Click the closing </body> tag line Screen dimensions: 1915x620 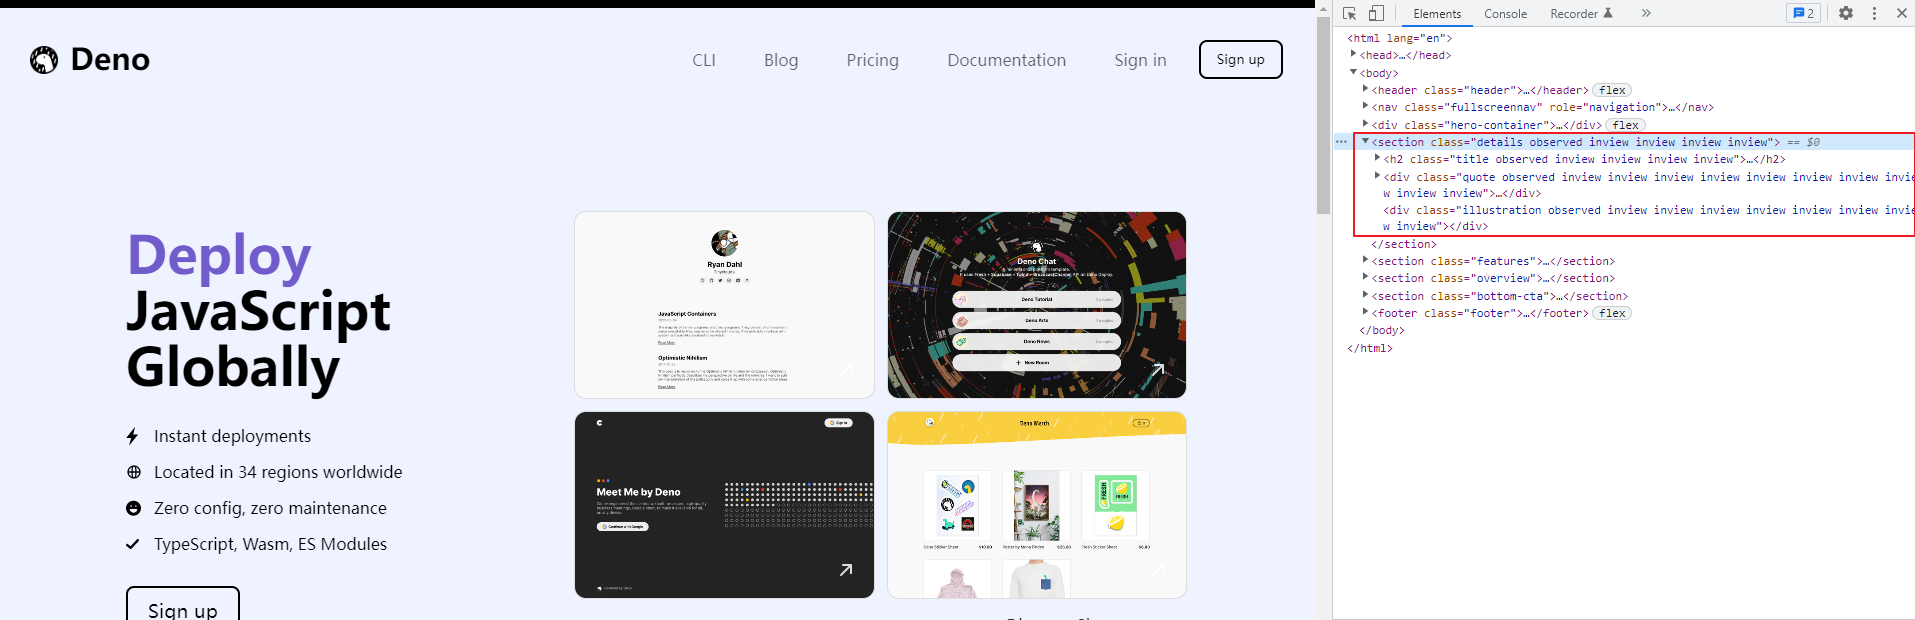1381,330
